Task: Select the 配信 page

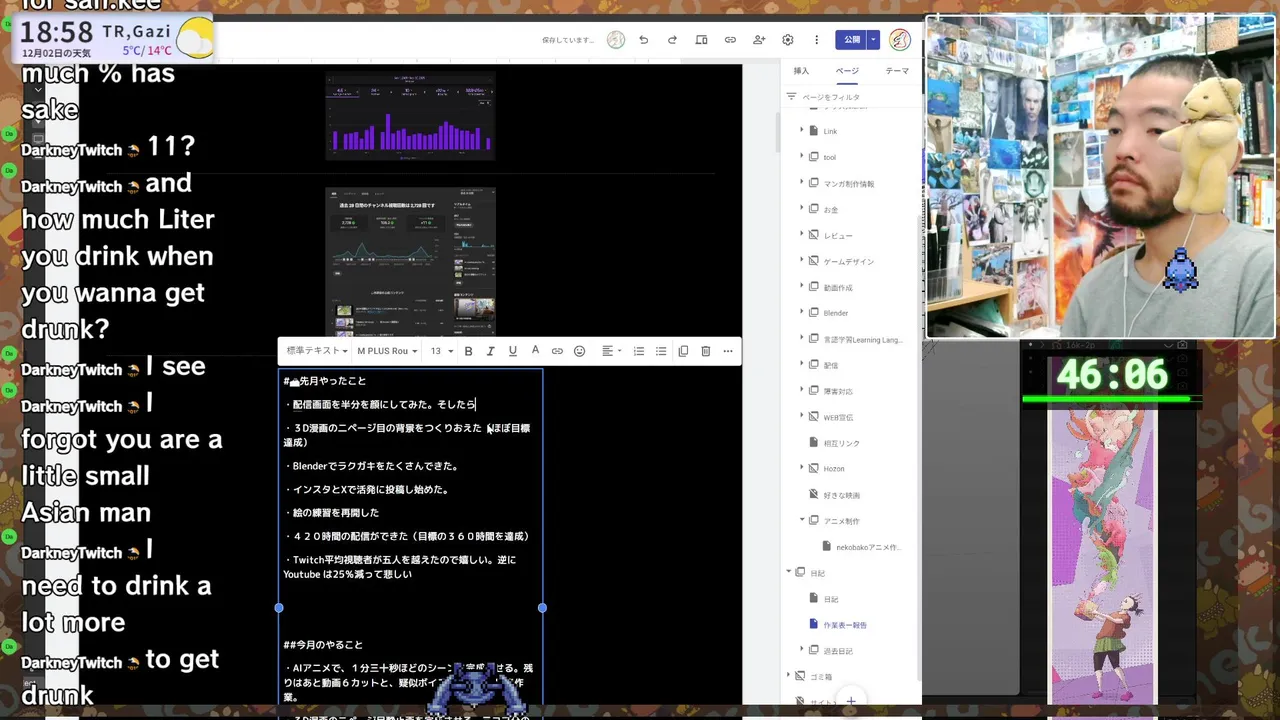Action: 831,365
